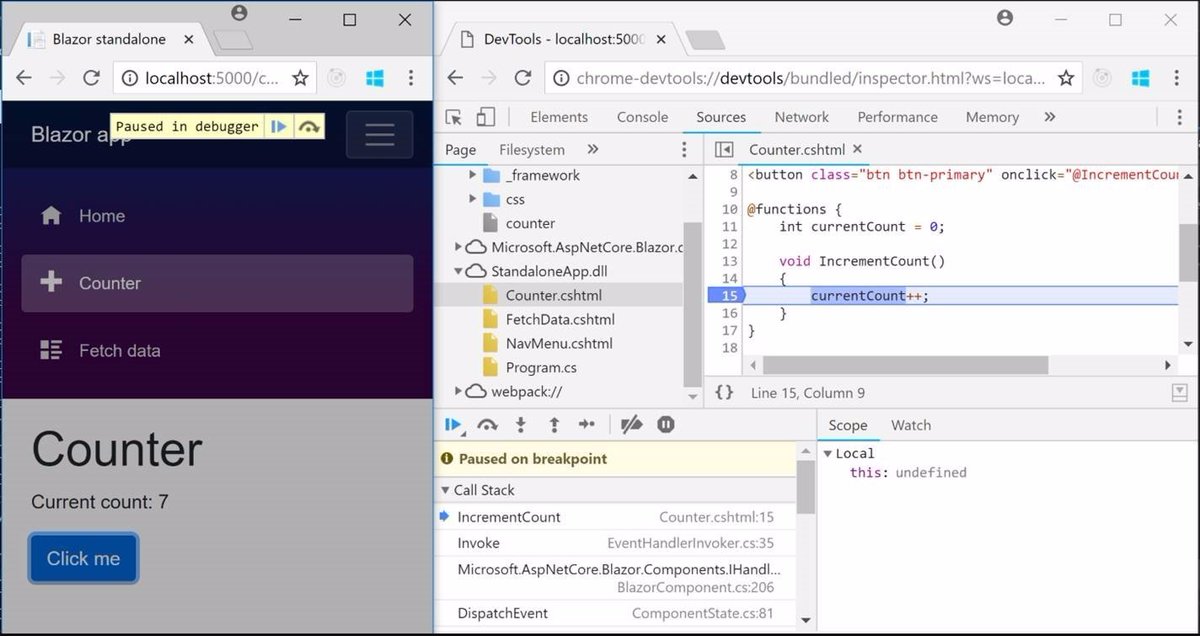The image size is (1200, 636).
Task: Resume script execution in DevTools debugger toolbar
Action: (453, 425)
